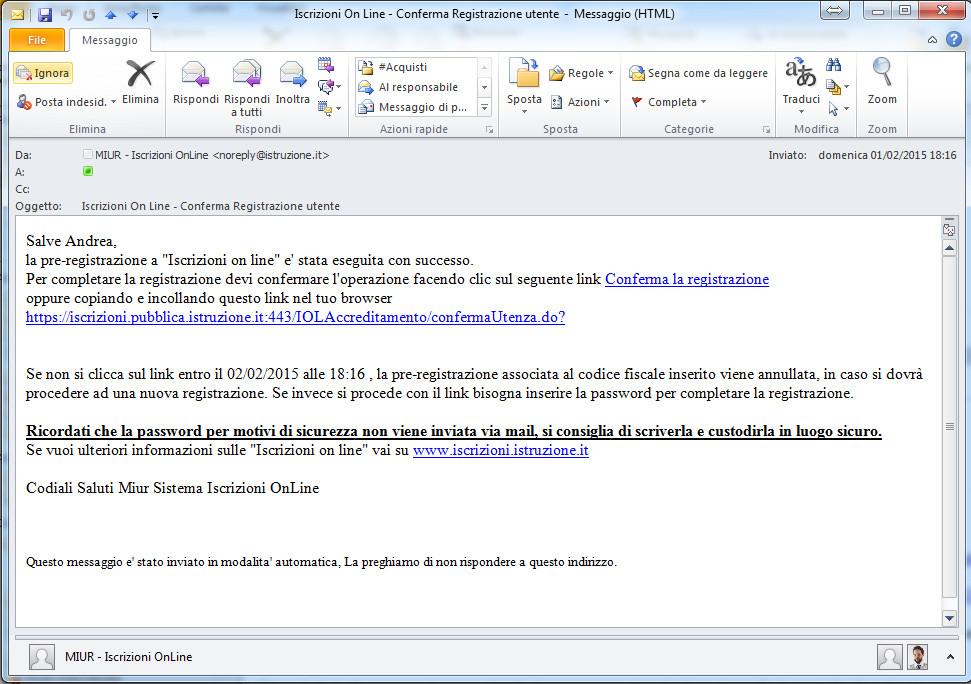Viewport: 971px width, 684px height.
Task: Open the Conferma la registrazione link
Action: (687, 279)
